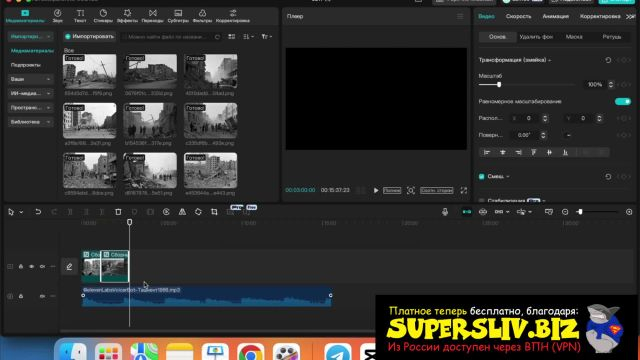Viewport: 640px width, 360px height.
Task: Click the microphone voiceover record icon
Action: coord(445,212)
